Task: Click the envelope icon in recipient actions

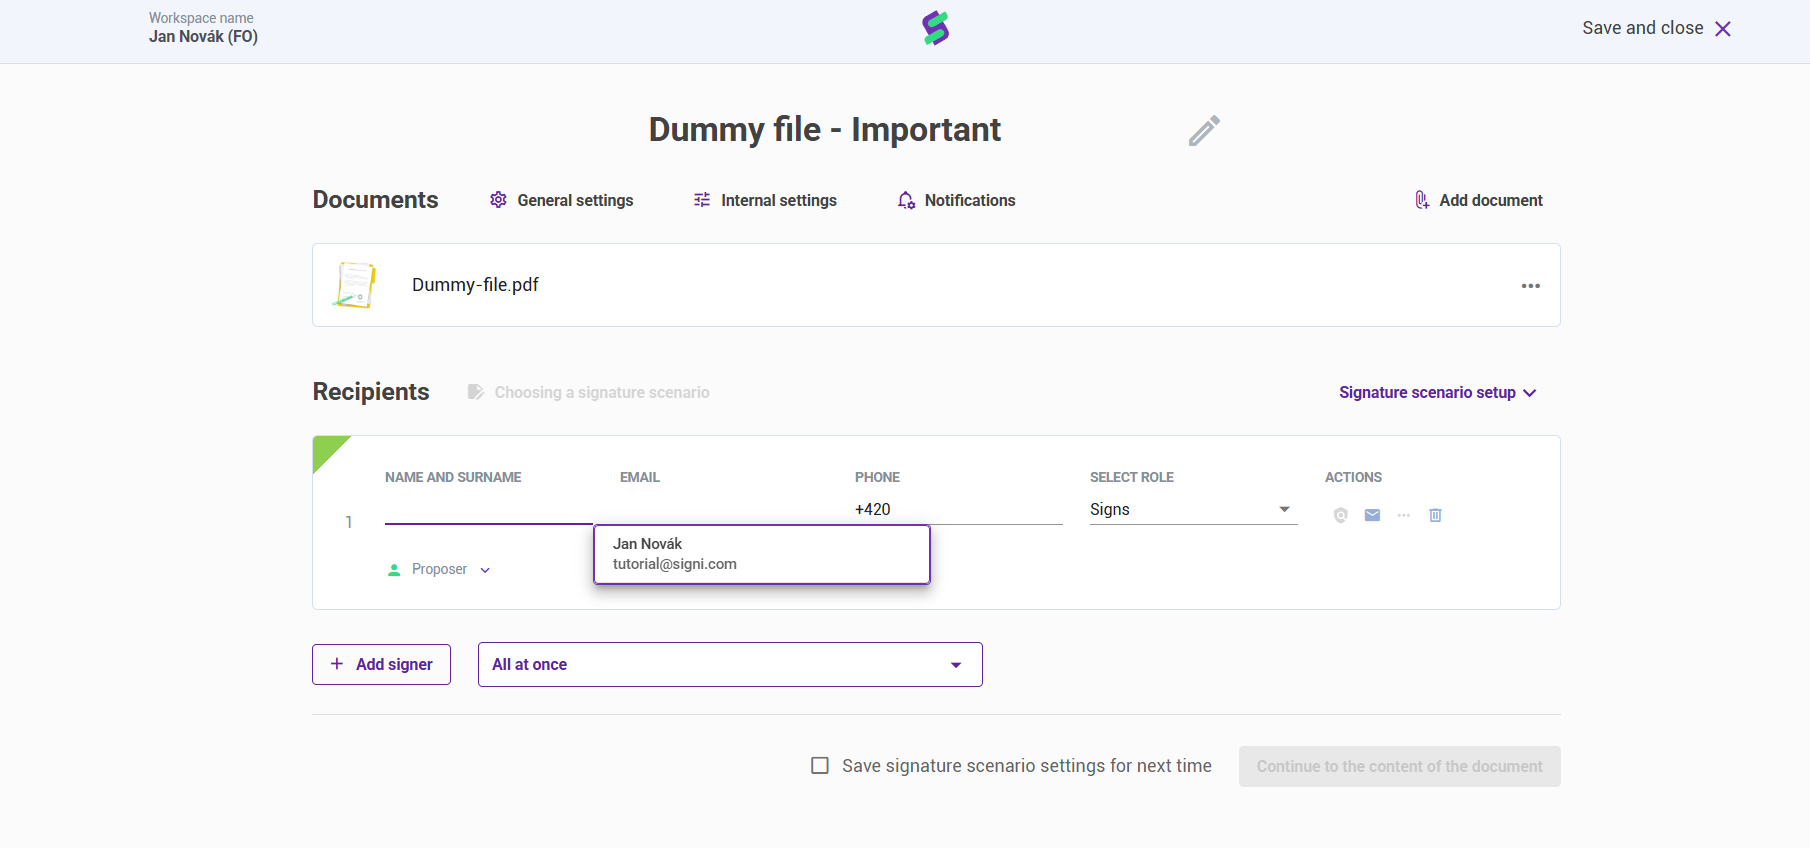Action: tap(1372, 515)
